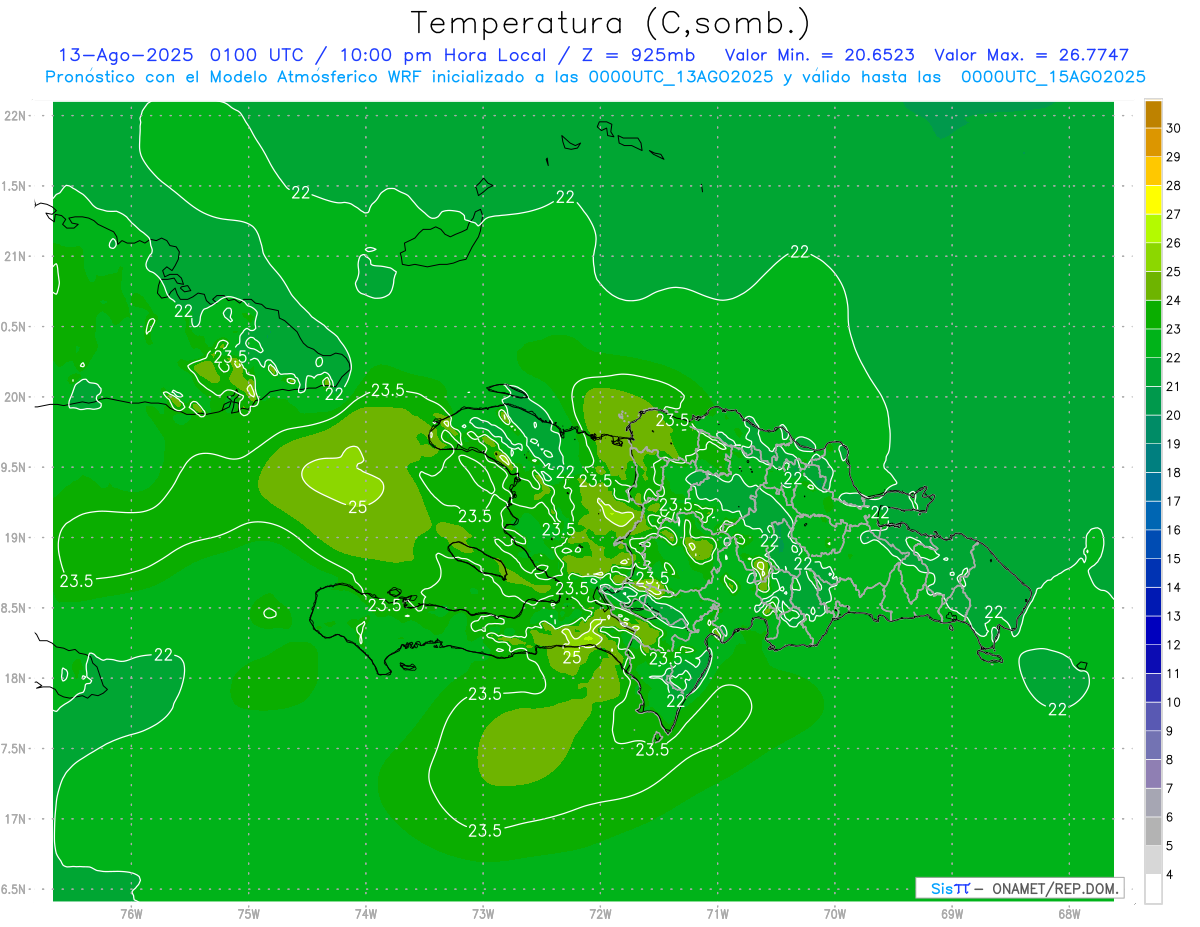Click the '68W' longitude axis label
This screenshot has height=927, width=1200.
[1068, 913]
